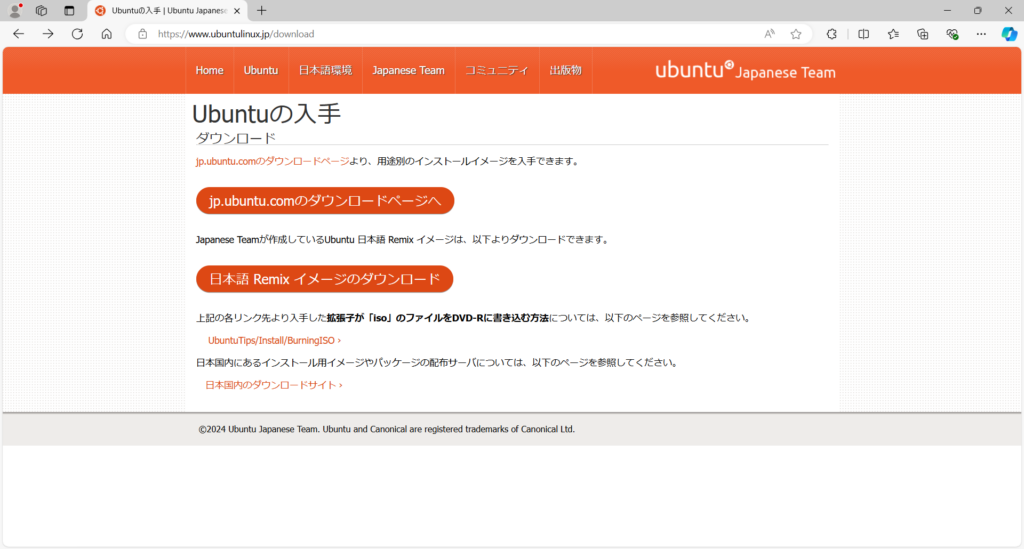Open the workspaces icon in title bar
This screenshot has width=1024, height=549.
click(41, 10)
